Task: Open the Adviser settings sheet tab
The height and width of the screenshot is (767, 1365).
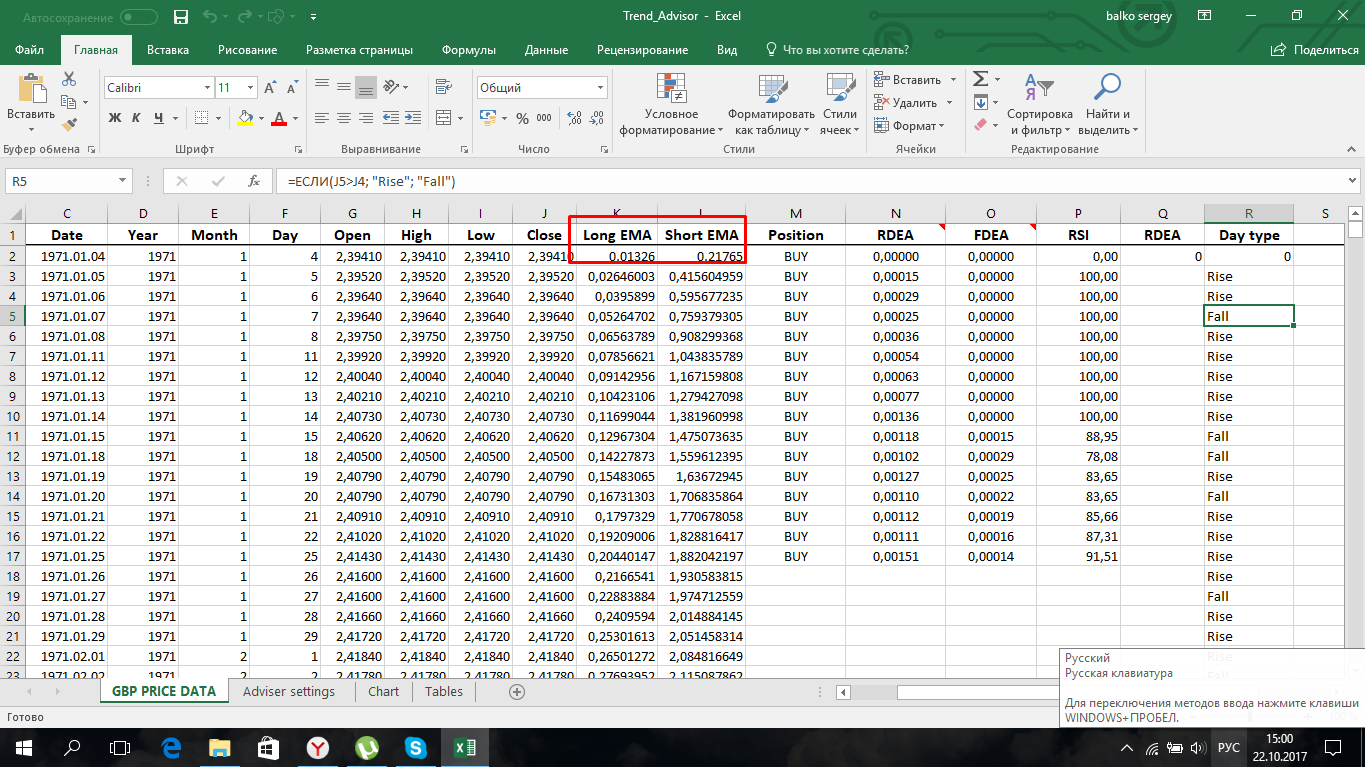Action: [289, 691]
